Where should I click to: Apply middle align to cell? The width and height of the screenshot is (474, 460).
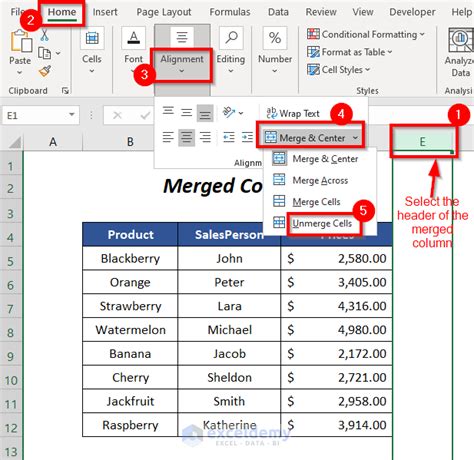tap(186, 113)
